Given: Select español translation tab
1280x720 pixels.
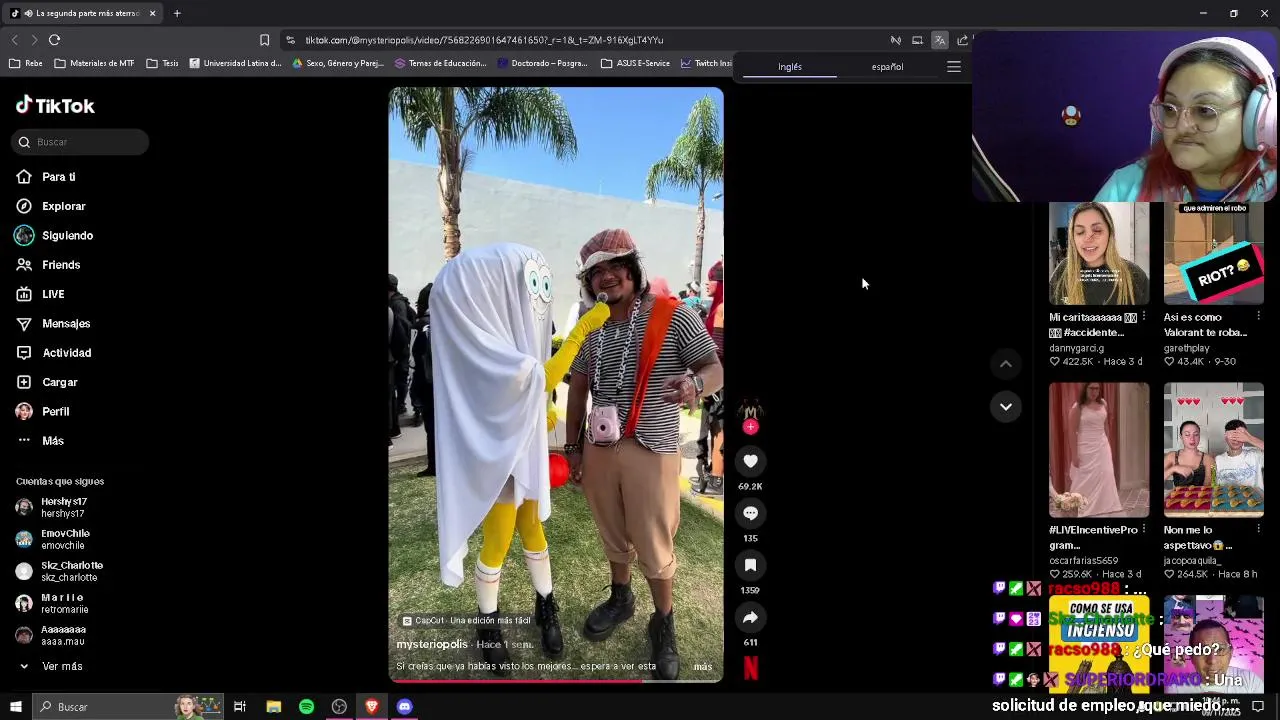Looking at the screenshot, I should 887,67.
